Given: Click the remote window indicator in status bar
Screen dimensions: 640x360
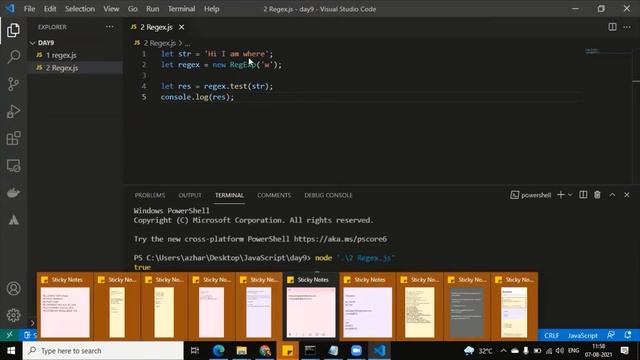Looking at the screenshot, I should (x=9, y=335).
